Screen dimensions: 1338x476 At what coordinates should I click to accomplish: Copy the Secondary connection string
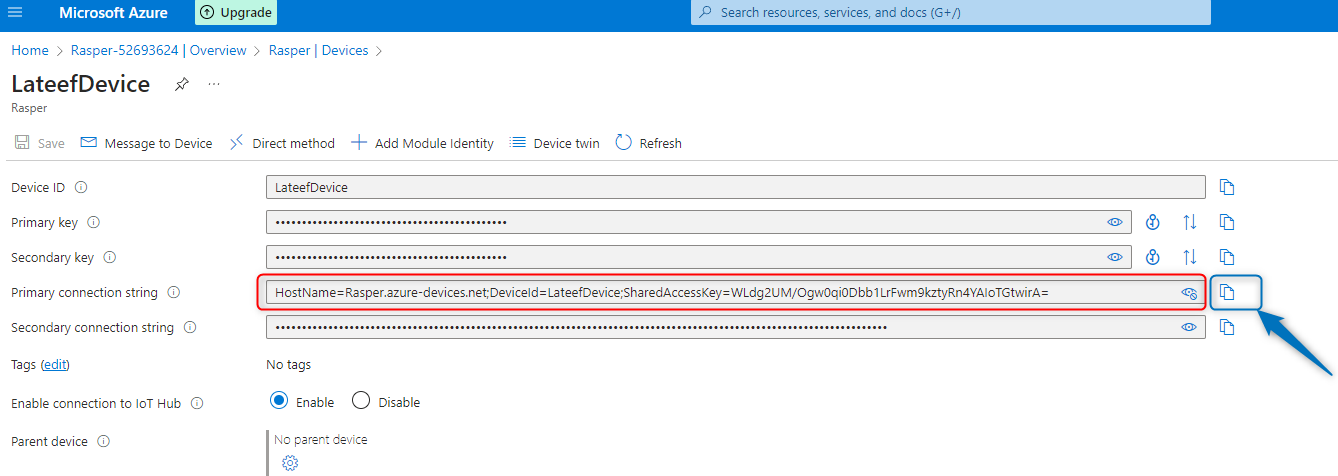point(1227,327)
